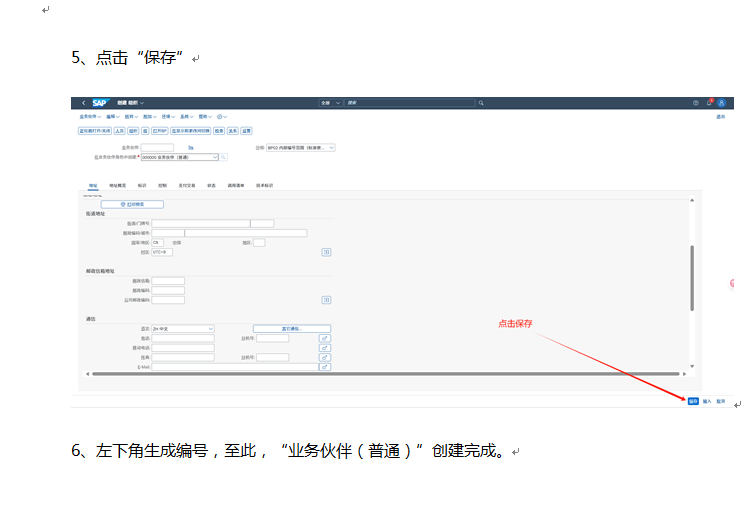756x527 pixels.
Task: Click the SAP logo
Action: point(100,103)
